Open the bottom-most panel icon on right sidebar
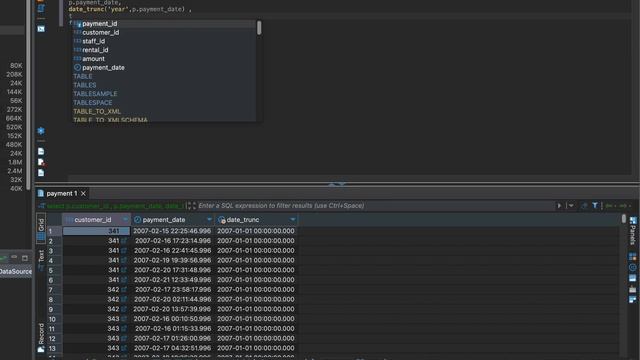The image size is (640, 360). (x=633, y=300)
